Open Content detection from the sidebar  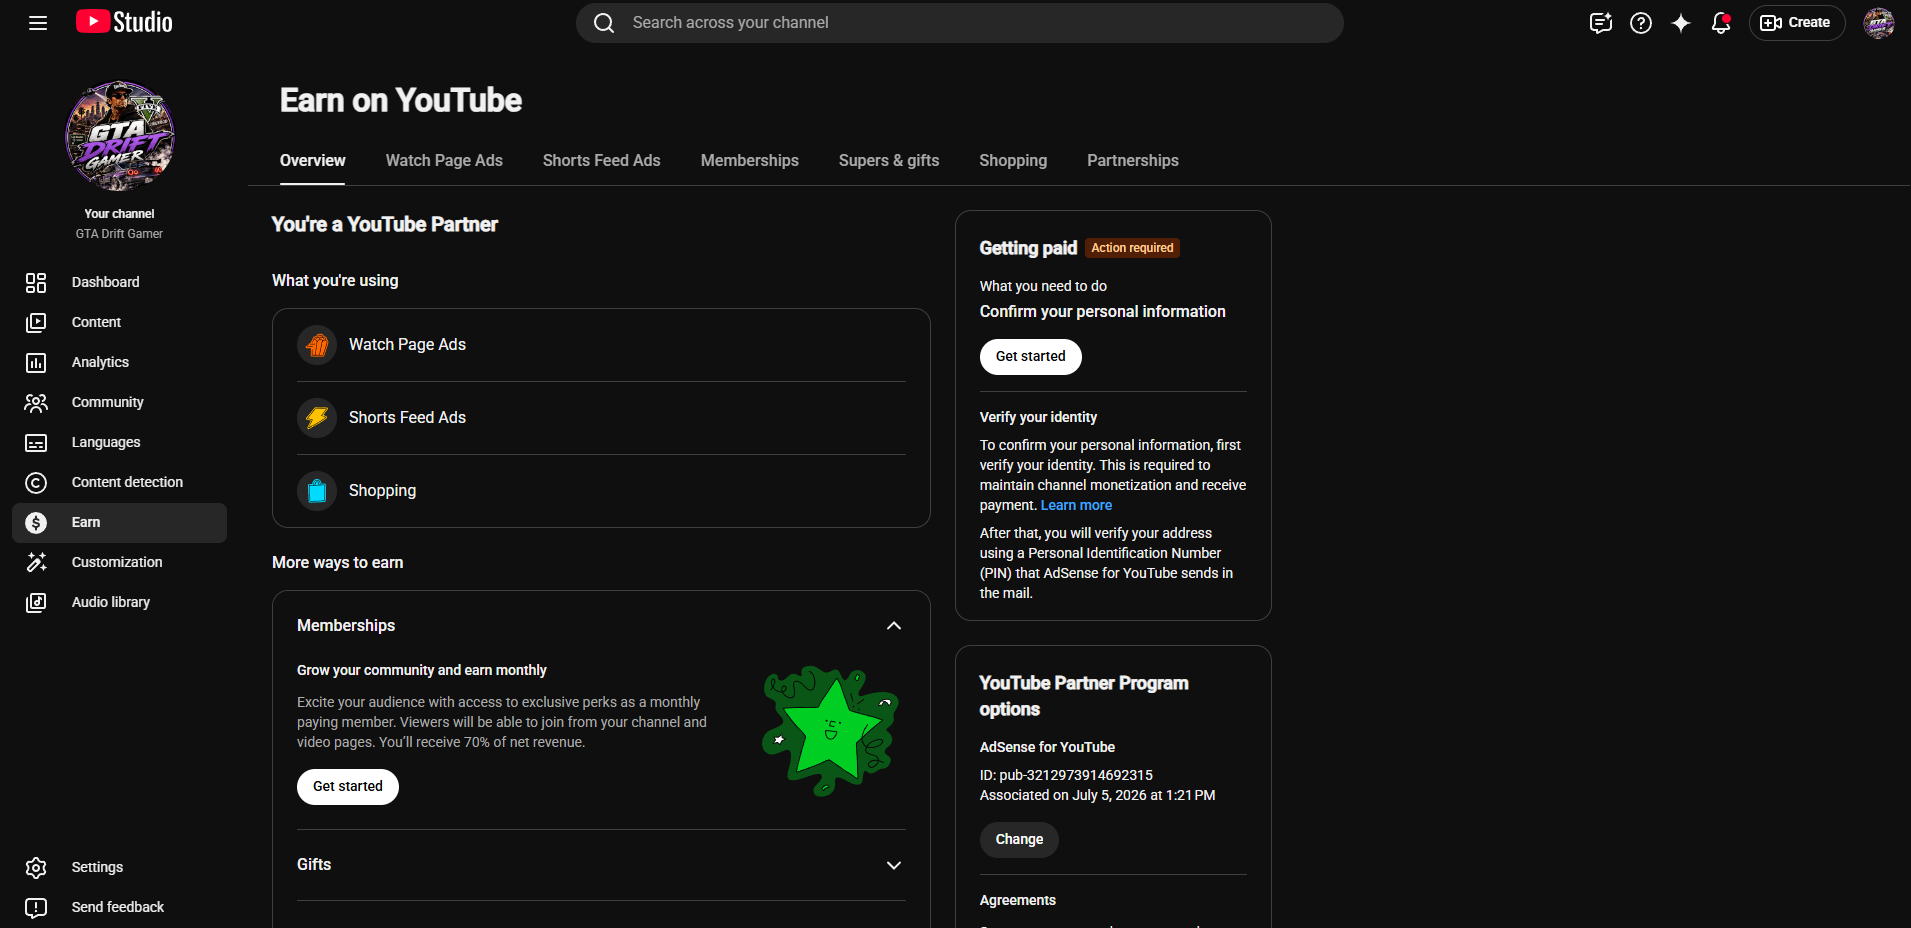120,483
